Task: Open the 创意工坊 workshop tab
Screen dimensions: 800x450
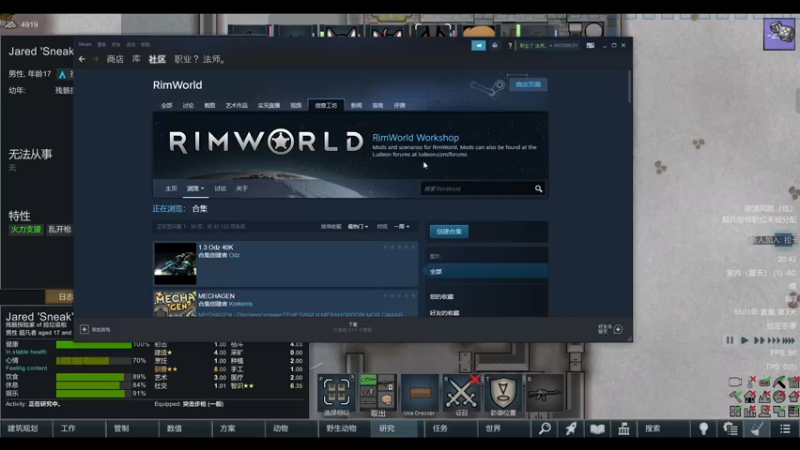Action: click(326, 106)
